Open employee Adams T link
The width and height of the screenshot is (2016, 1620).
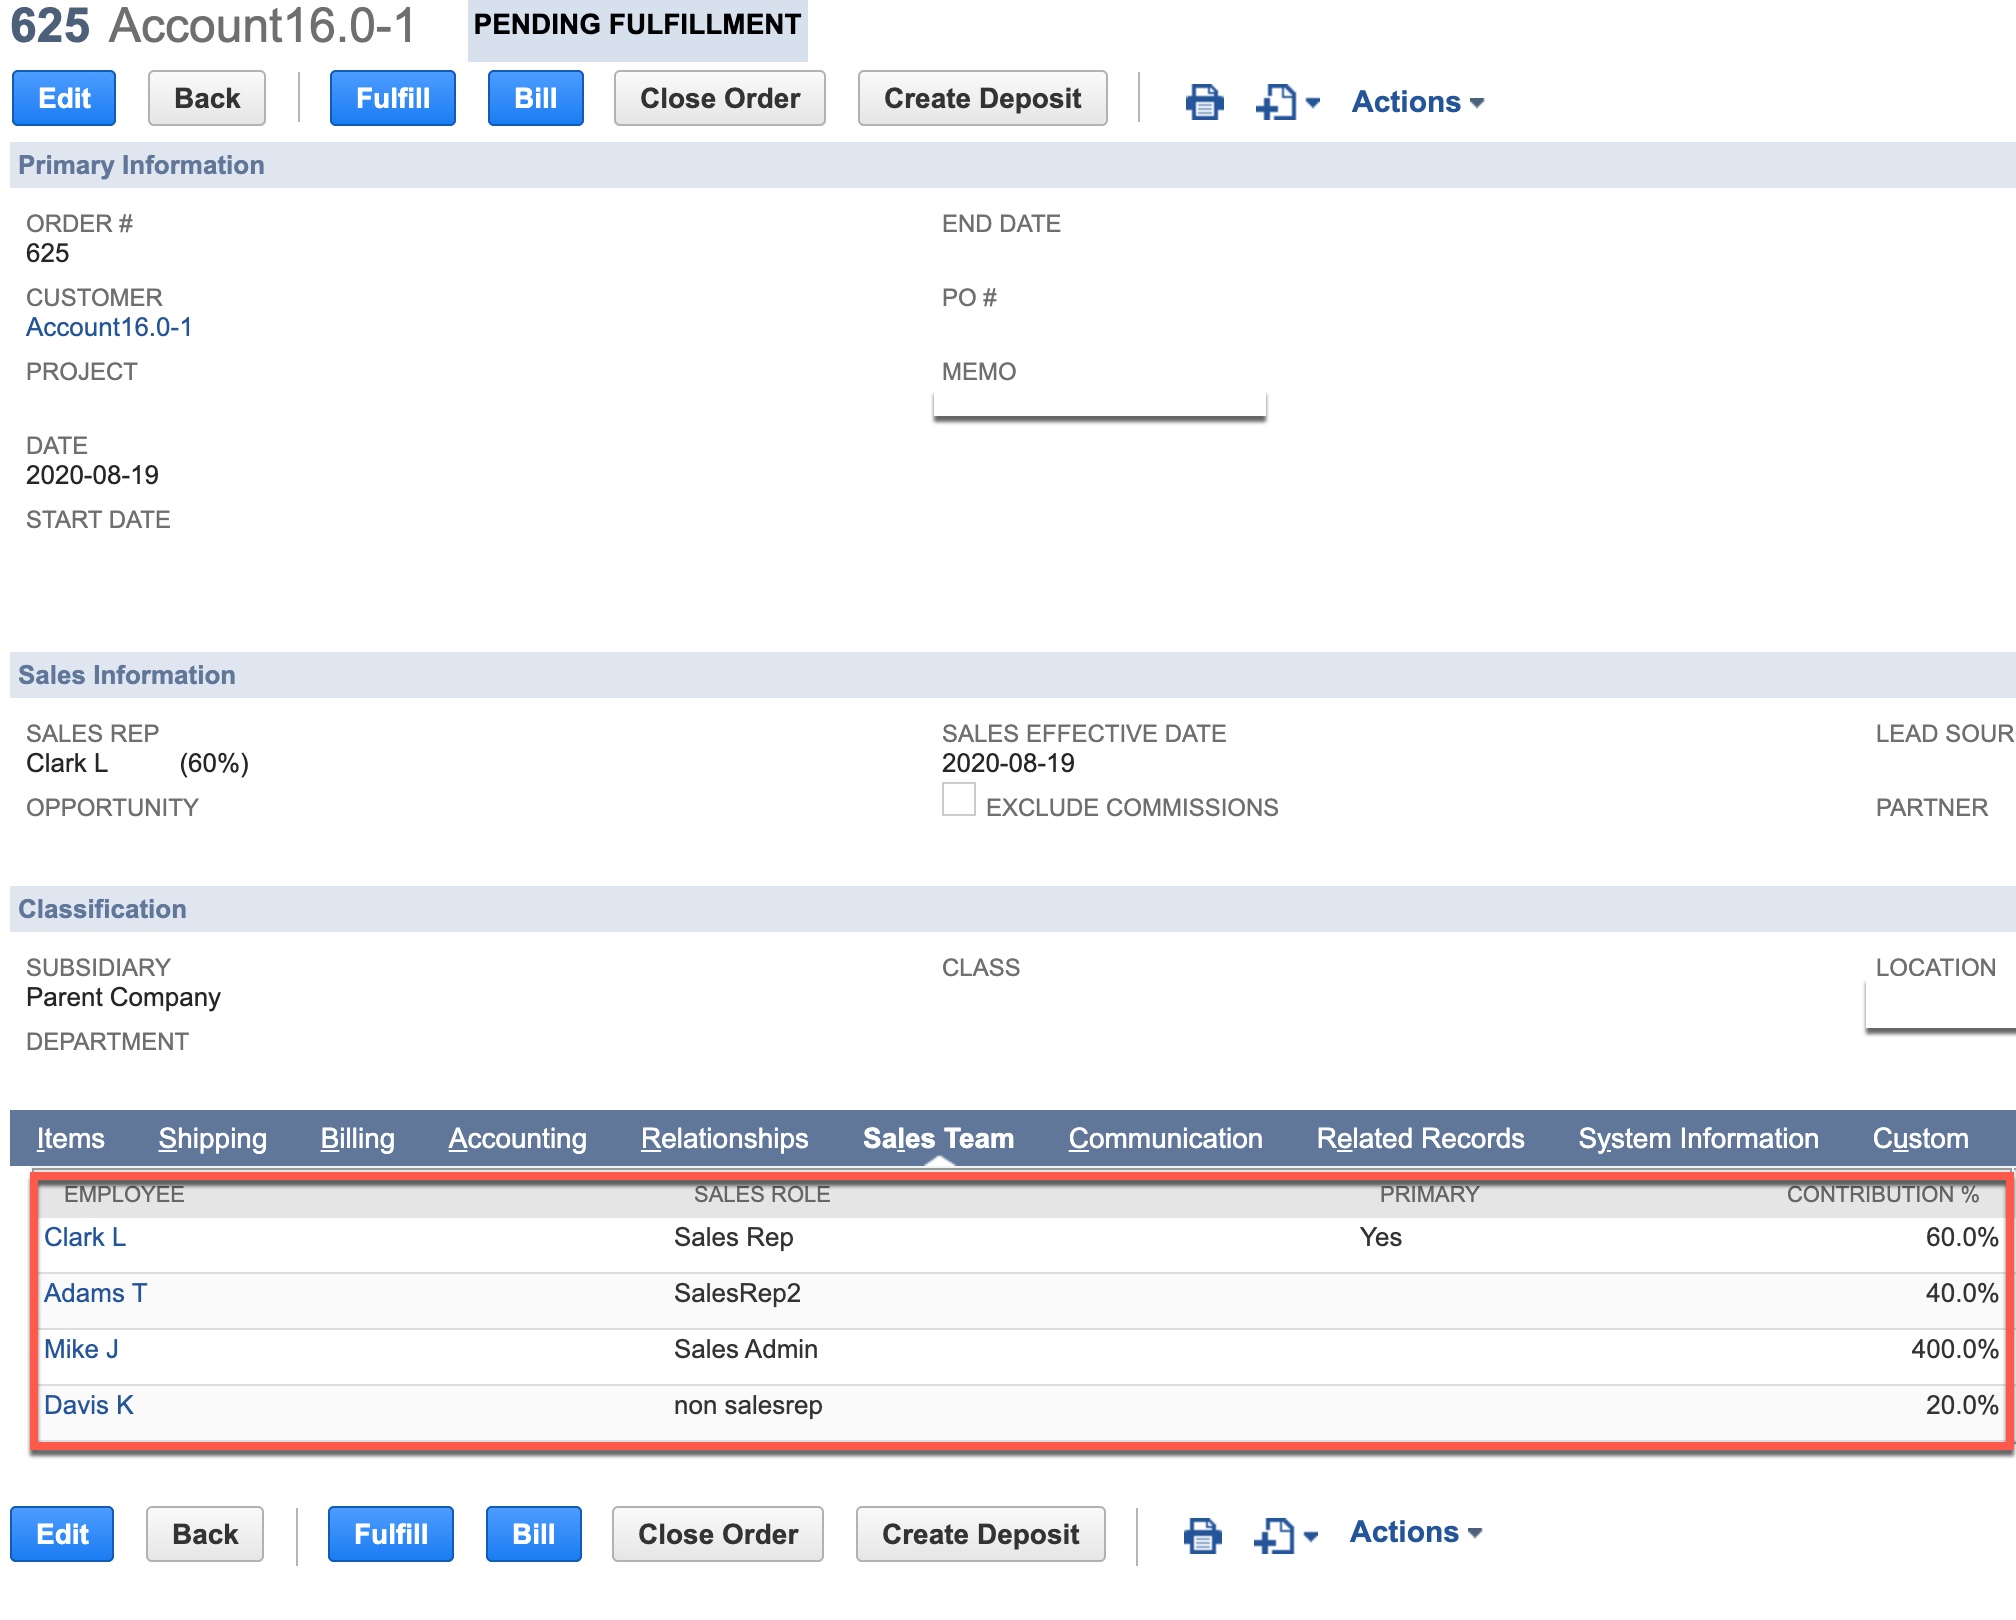[x=96, y=1293]
